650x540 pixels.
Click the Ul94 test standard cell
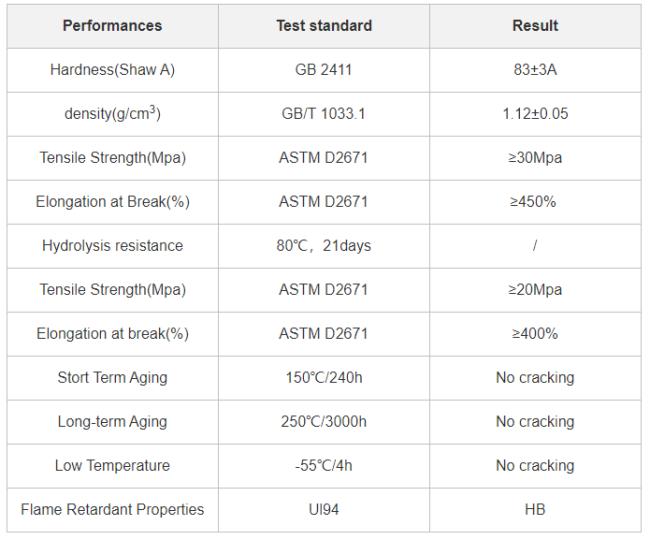point(324,510)
